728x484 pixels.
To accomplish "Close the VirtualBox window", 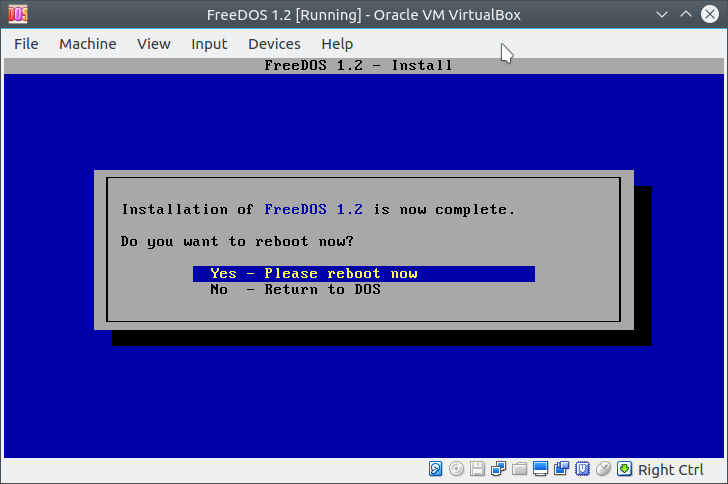I will [710, 14].
